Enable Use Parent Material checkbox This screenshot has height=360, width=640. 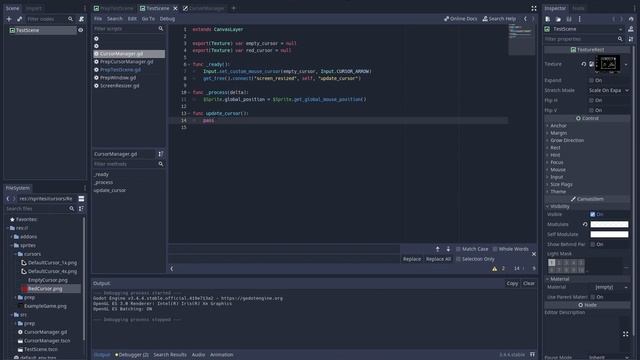click(x=593, y=297)
